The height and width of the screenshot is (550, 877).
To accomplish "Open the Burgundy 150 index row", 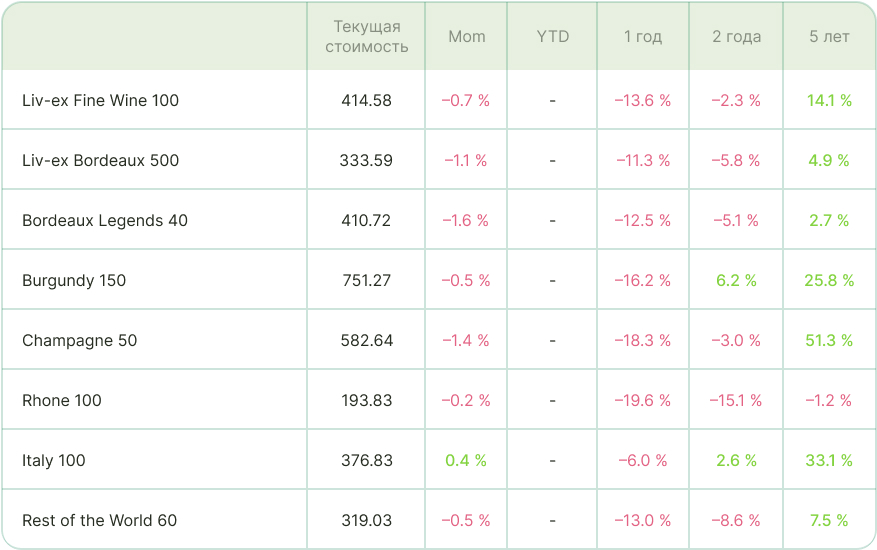I will point(74,280).
